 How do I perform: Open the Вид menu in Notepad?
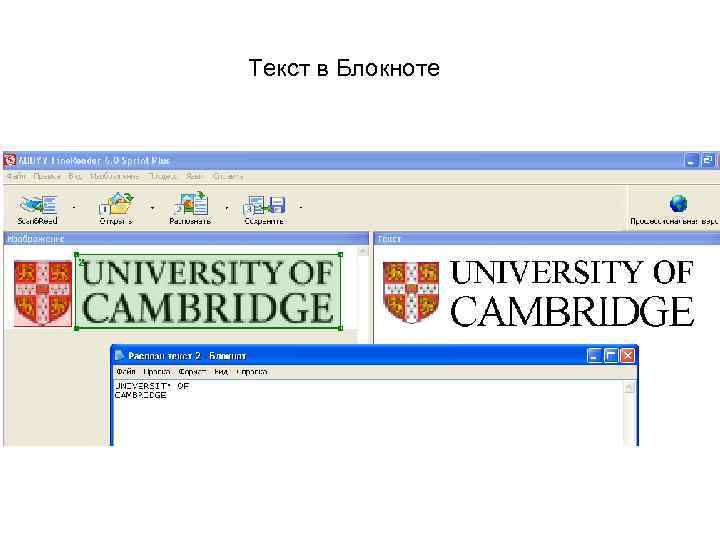(221, 371)
